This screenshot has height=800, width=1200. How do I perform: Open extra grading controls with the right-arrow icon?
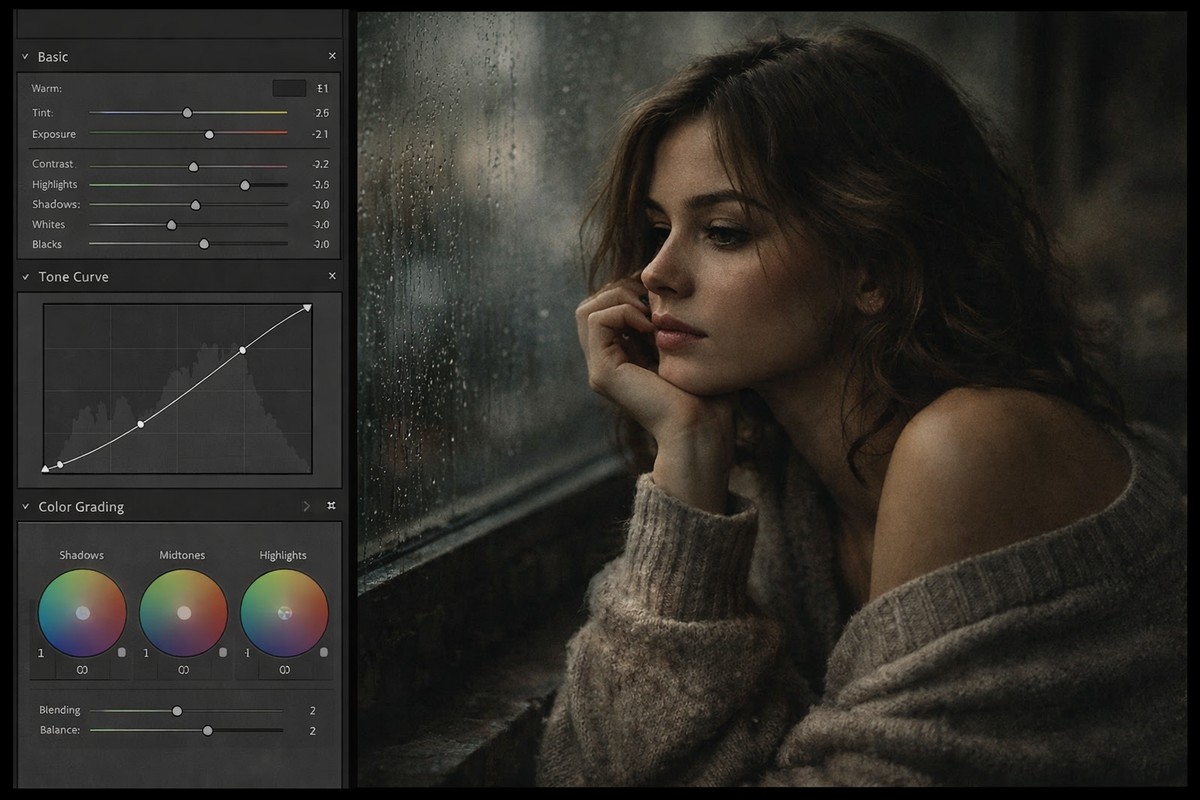tap(305, 506)
